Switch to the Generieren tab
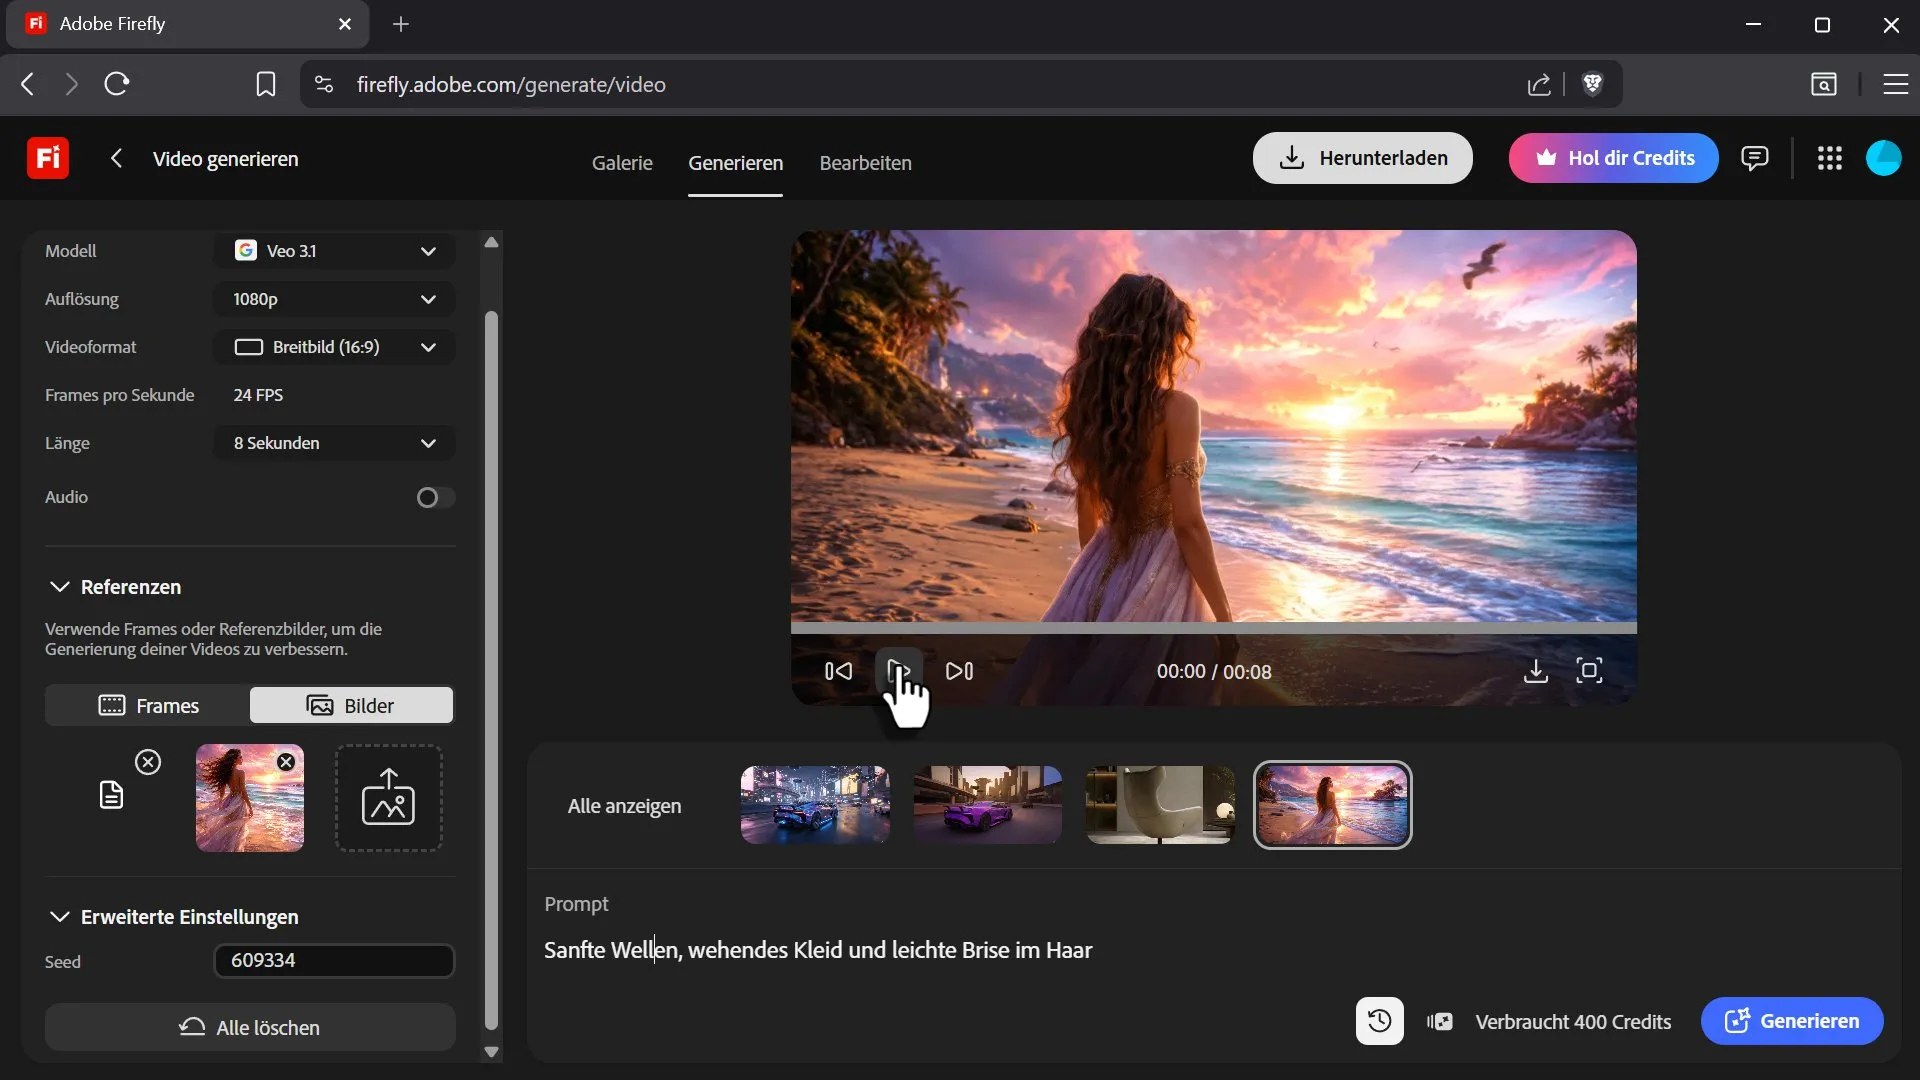This screenshot has height=1080, width=1920. (x=736, y=163)
